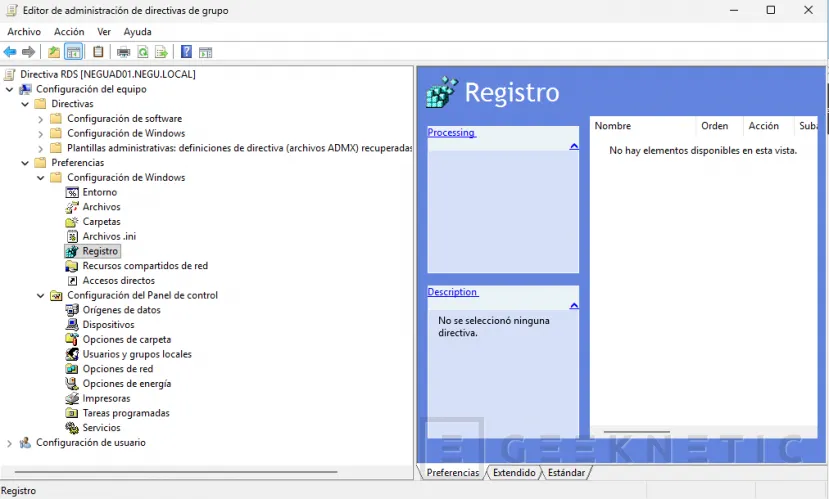This screenshot has width=829, height=499.
Task: Open Help with the blue question mark icon
Action: point(186,52)
